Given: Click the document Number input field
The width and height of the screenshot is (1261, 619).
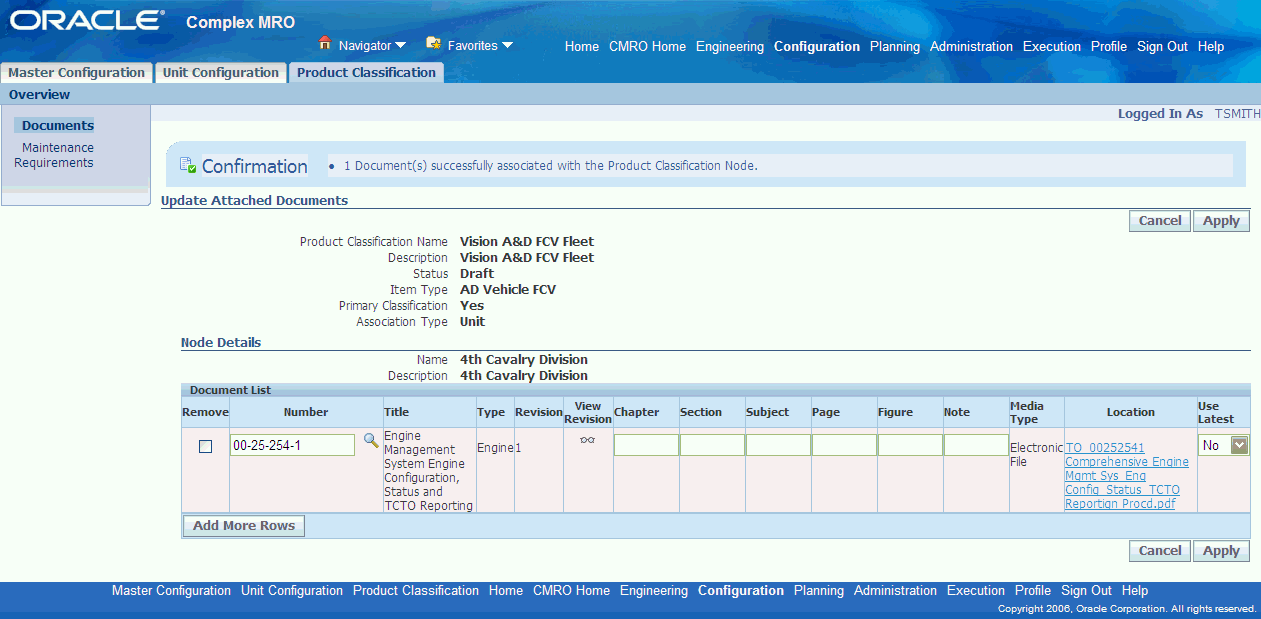Looking at the screenshot, I should 292,445.
